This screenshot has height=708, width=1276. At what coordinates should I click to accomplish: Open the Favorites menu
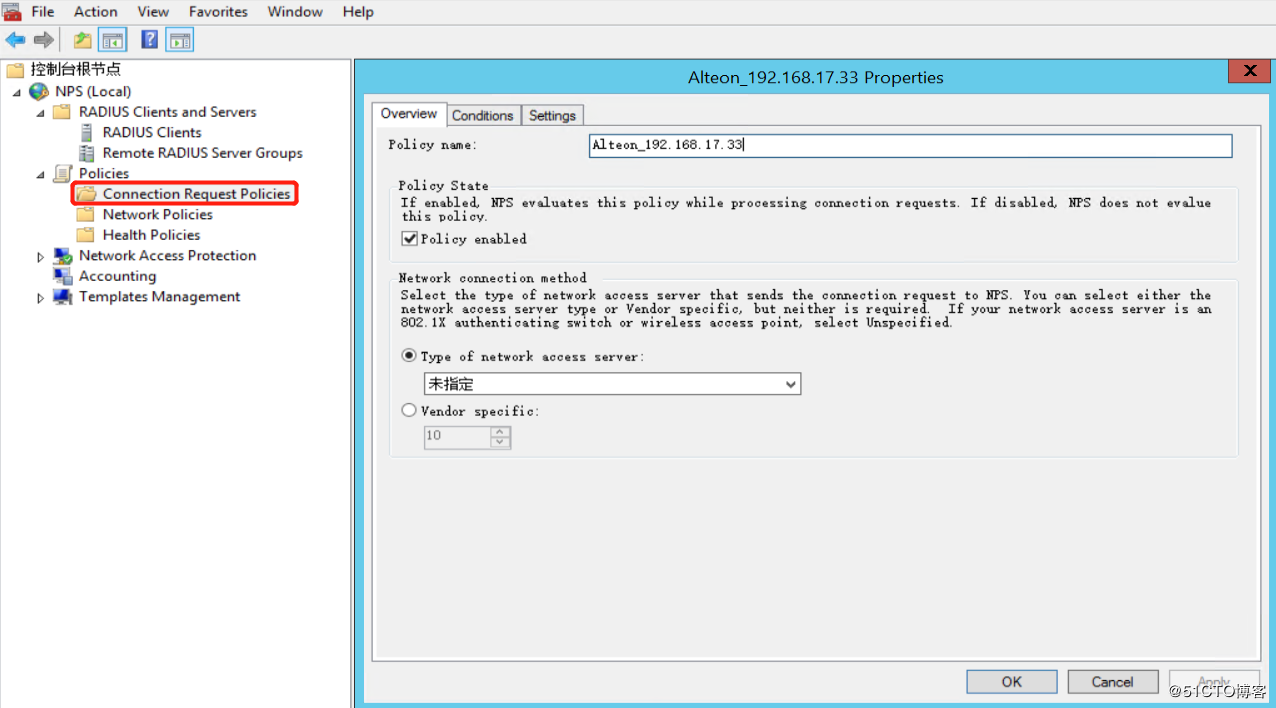pyautogui.click(x=218, y=12)
